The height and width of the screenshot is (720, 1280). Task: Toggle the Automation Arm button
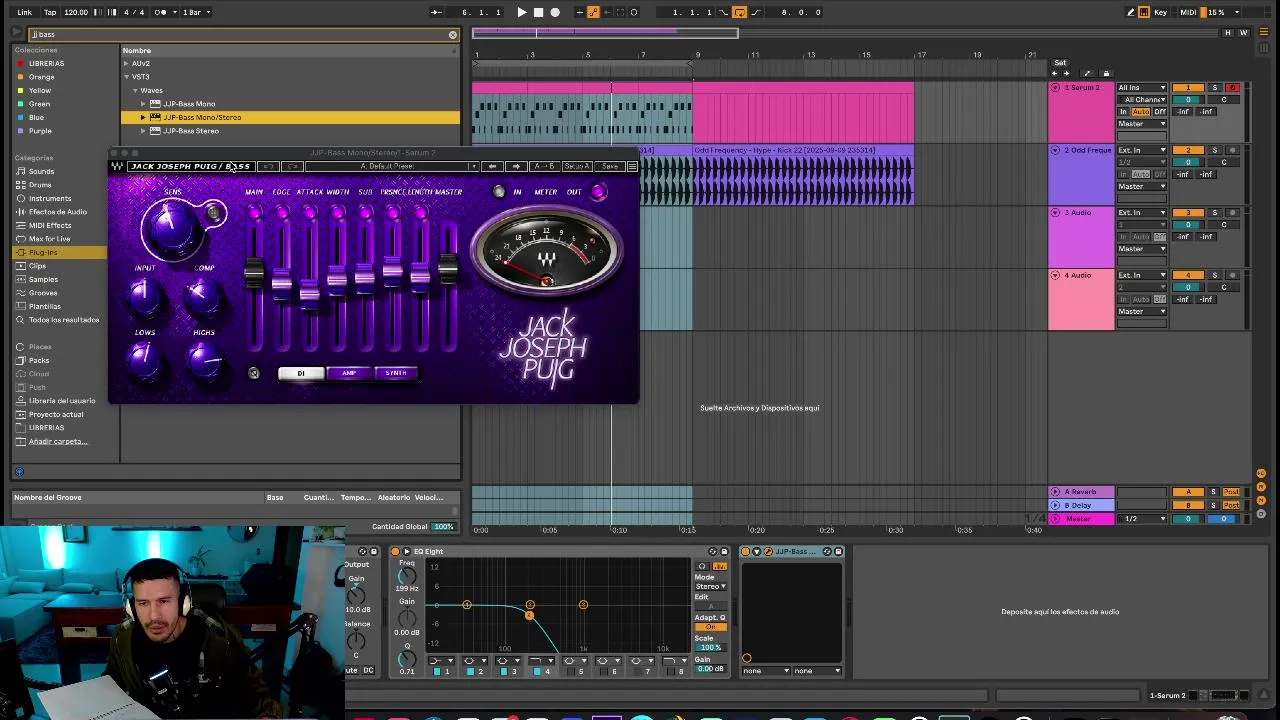click(593, 12)
